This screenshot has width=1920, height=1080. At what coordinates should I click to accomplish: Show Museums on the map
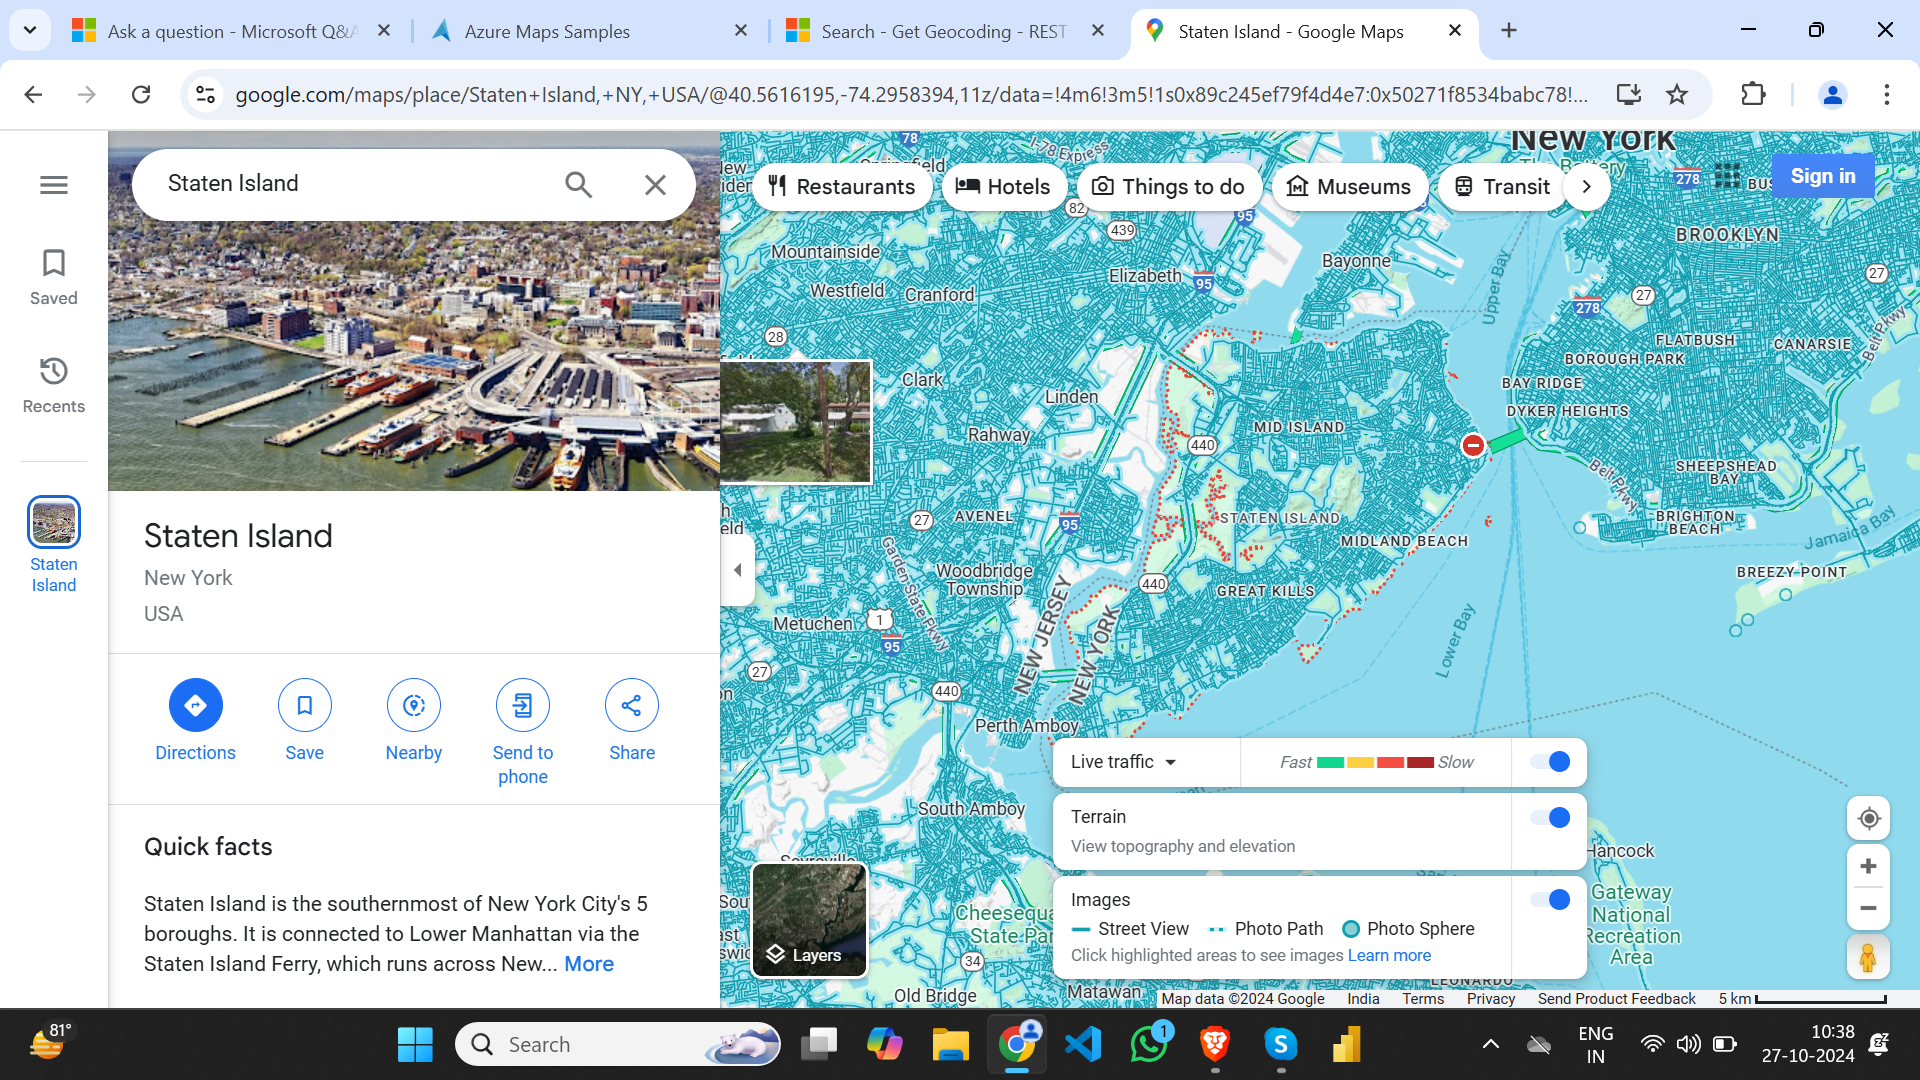[x=1349, y=187]
